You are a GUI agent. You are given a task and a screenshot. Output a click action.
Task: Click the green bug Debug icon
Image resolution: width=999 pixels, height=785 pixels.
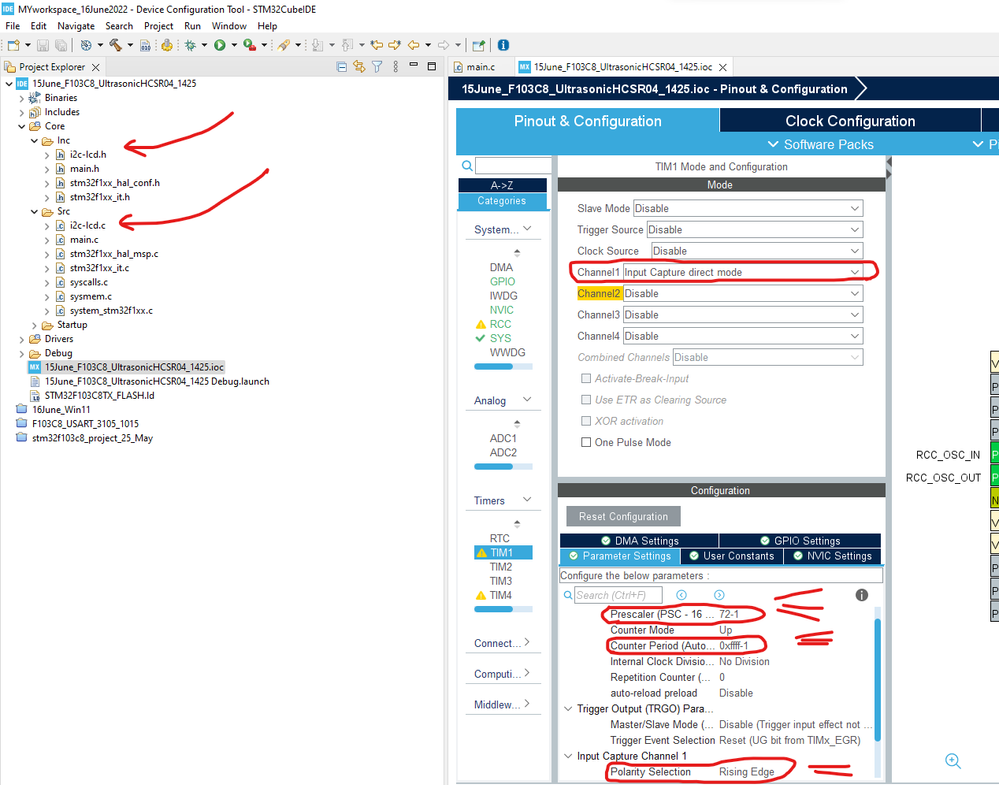click(190, 45)
